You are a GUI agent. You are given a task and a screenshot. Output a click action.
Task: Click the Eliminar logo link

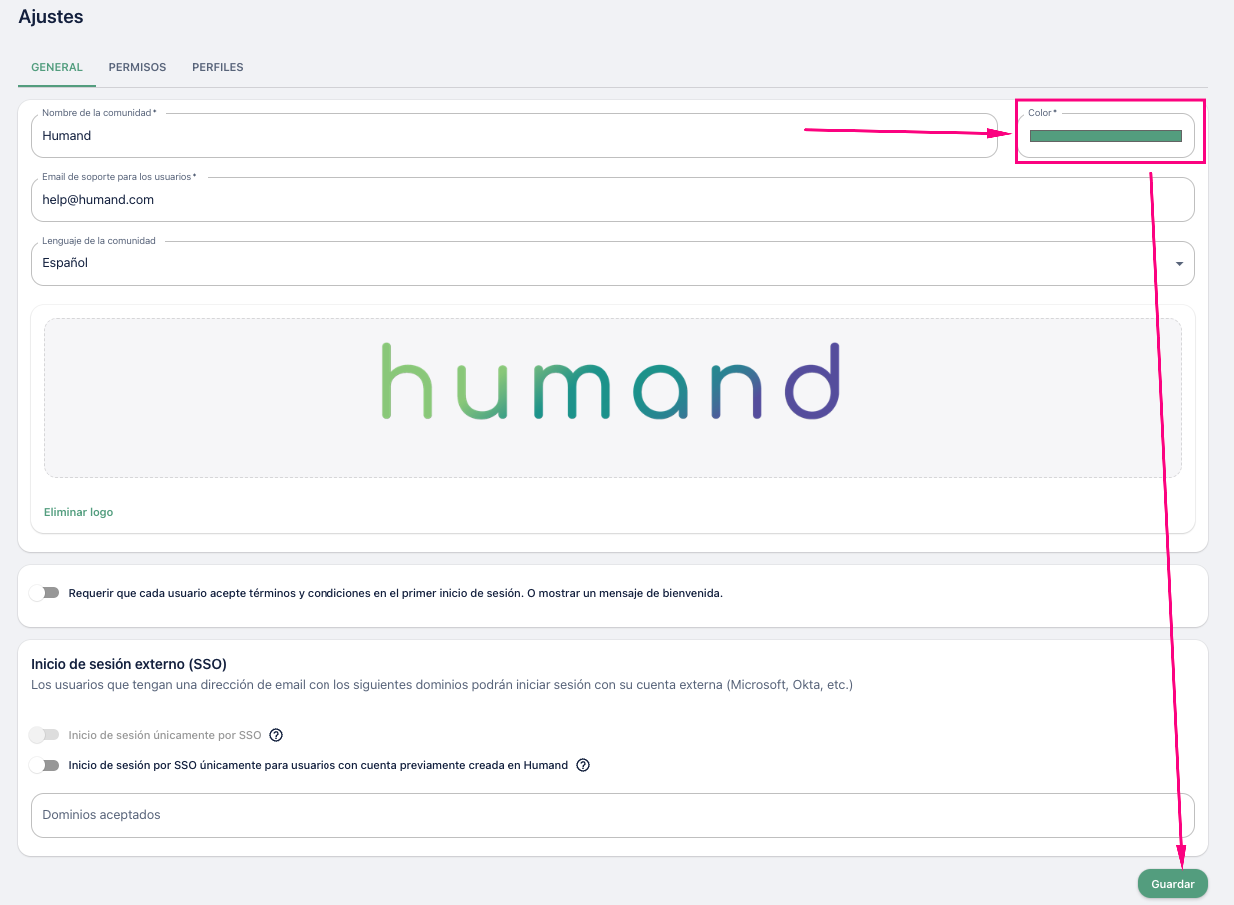coord(79,512)
